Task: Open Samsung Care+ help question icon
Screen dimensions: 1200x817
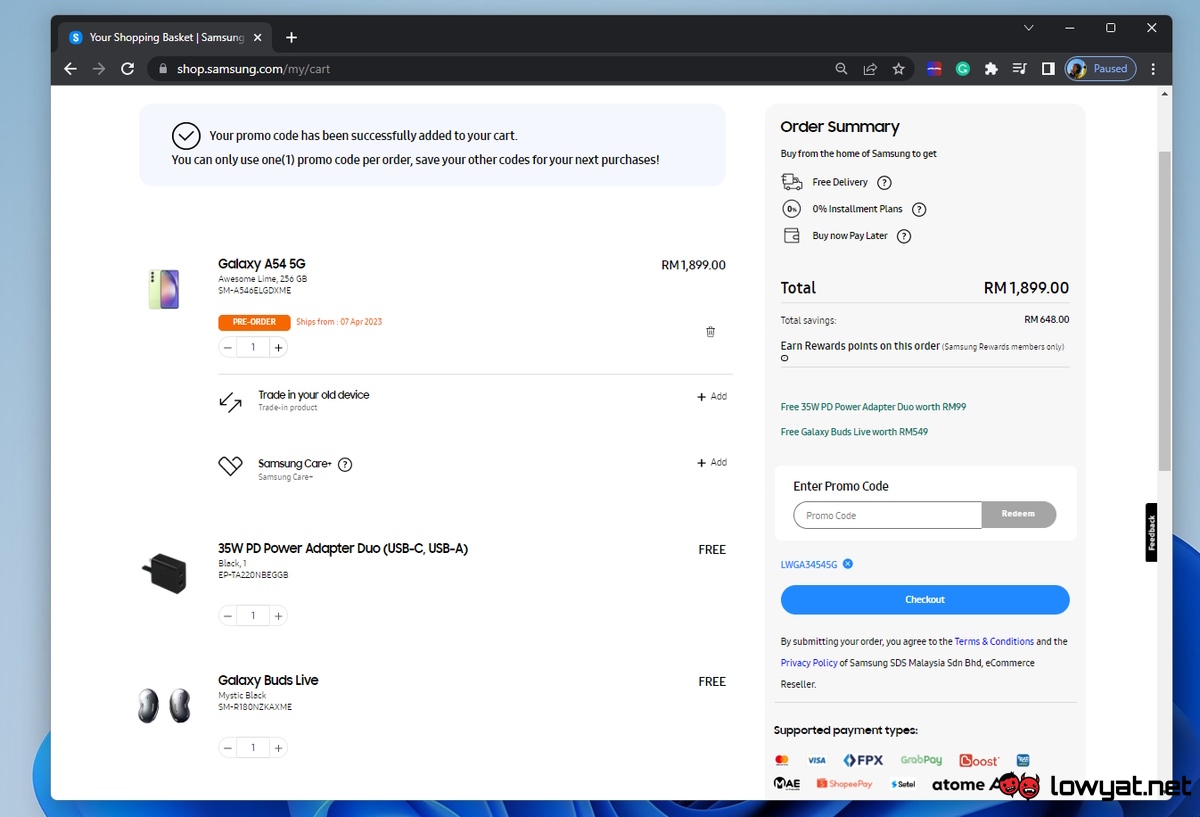Action: point(345,464)
